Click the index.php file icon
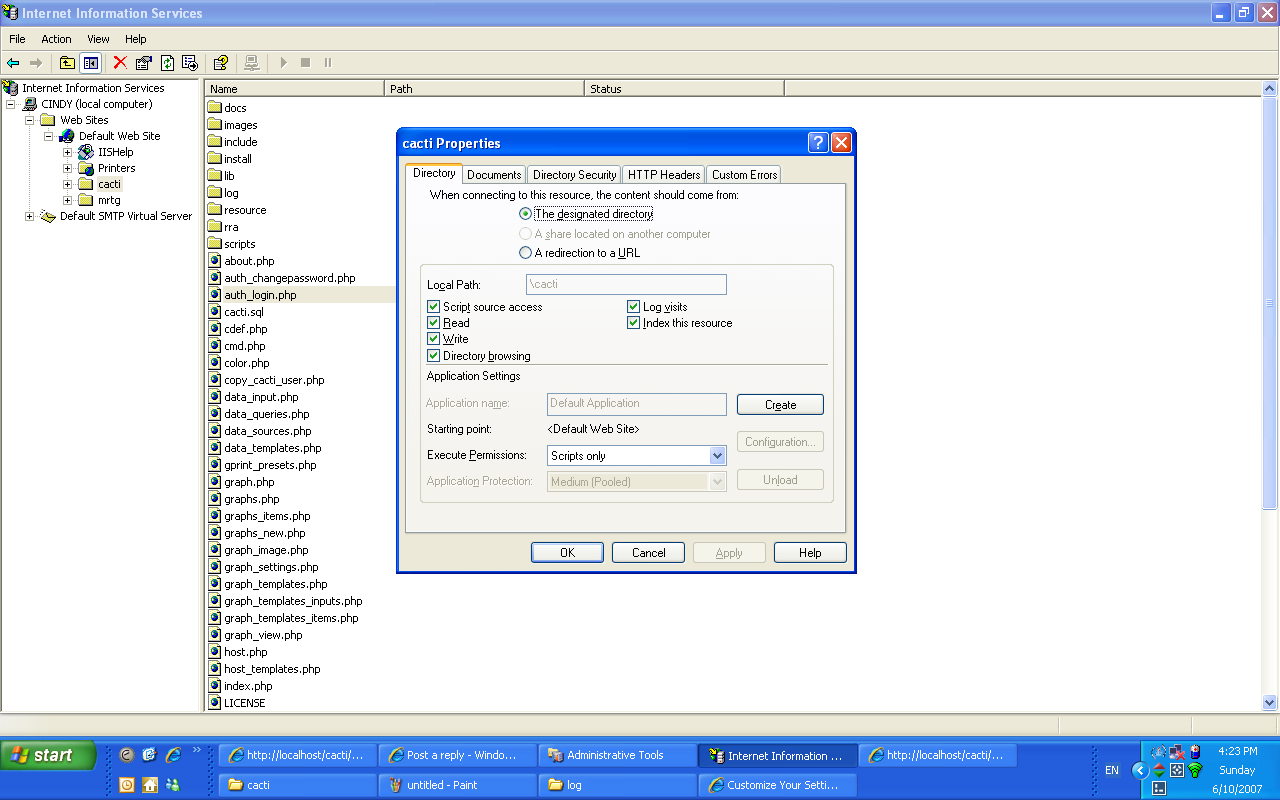This screenshot has height=800, width=1280. 214,686
